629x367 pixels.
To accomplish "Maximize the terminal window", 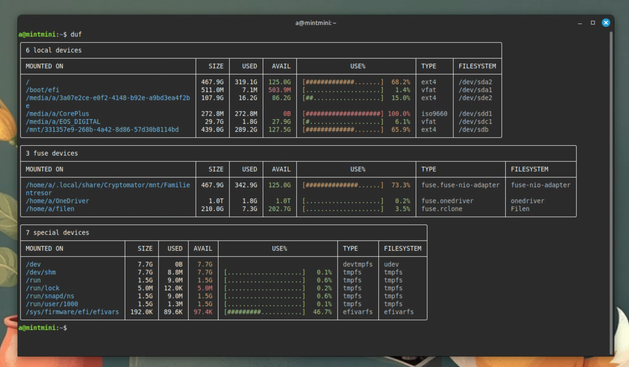I will pyautogui.click(x=592, y=23).
